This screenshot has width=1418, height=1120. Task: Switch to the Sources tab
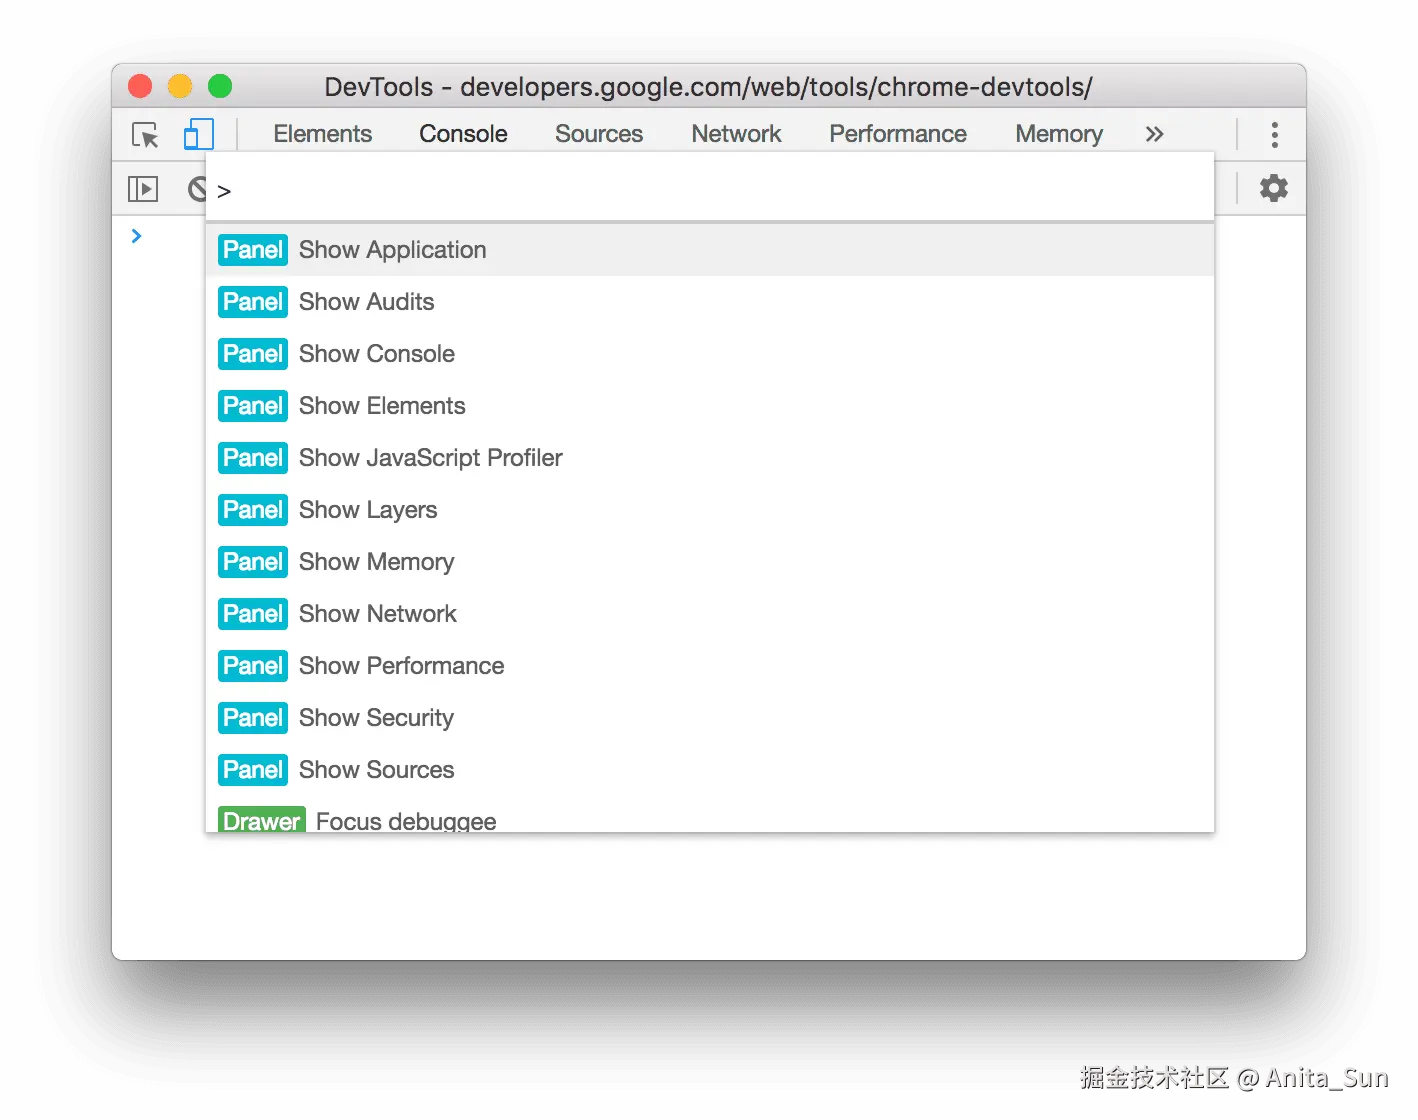coord(599,134)
